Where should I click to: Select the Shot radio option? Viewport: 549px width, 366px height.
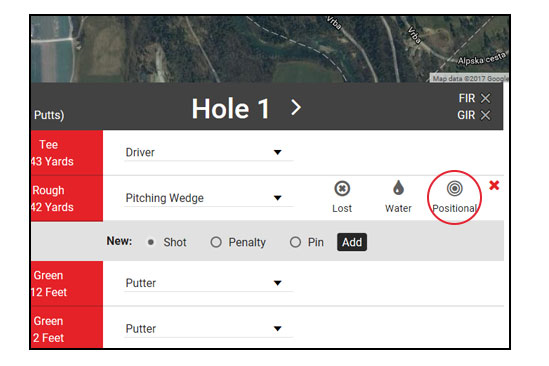pyautogui.click(x=151, y=242)
